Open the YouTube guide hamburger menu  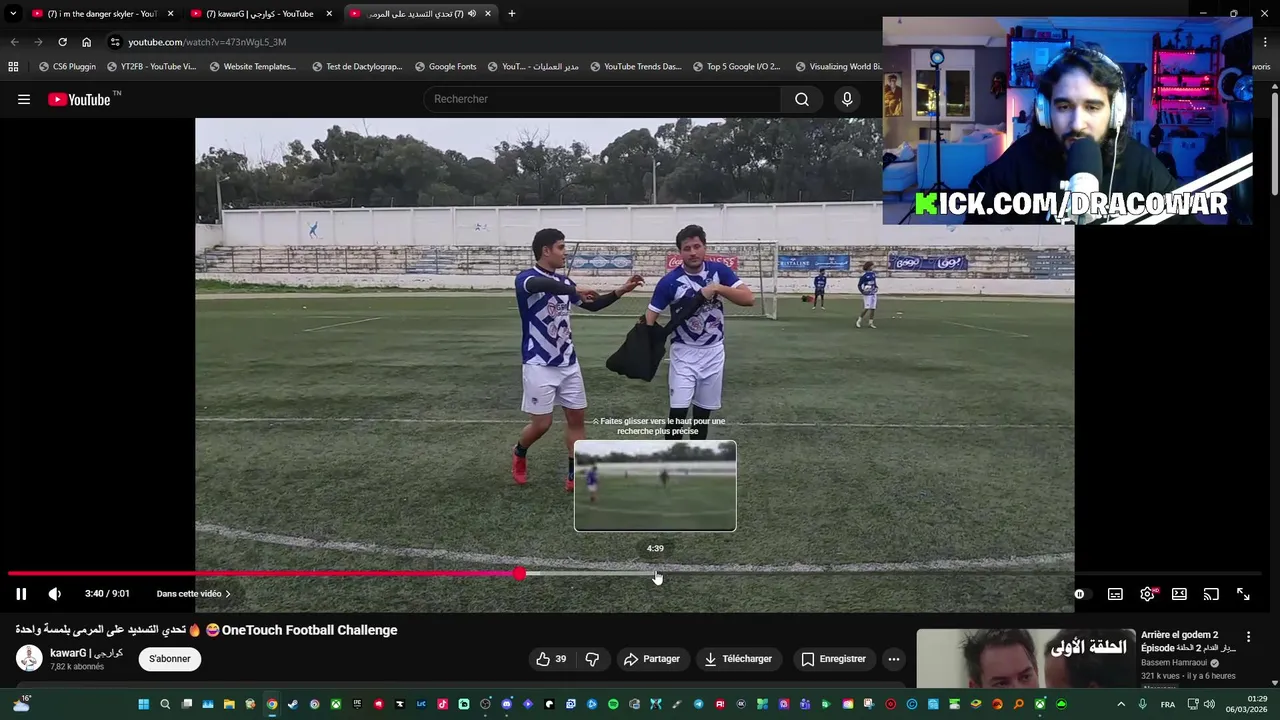(x=24, y=99)
